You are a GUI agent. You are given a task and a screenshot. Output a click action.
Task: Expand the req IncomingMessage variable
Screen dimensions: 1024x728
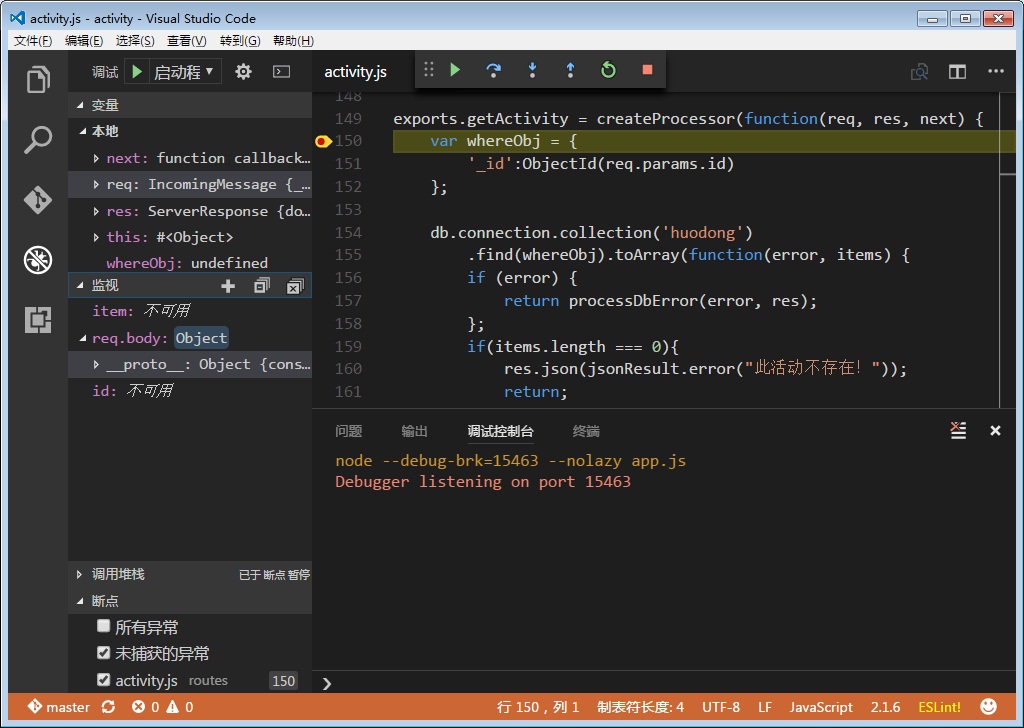pos(96,185)
